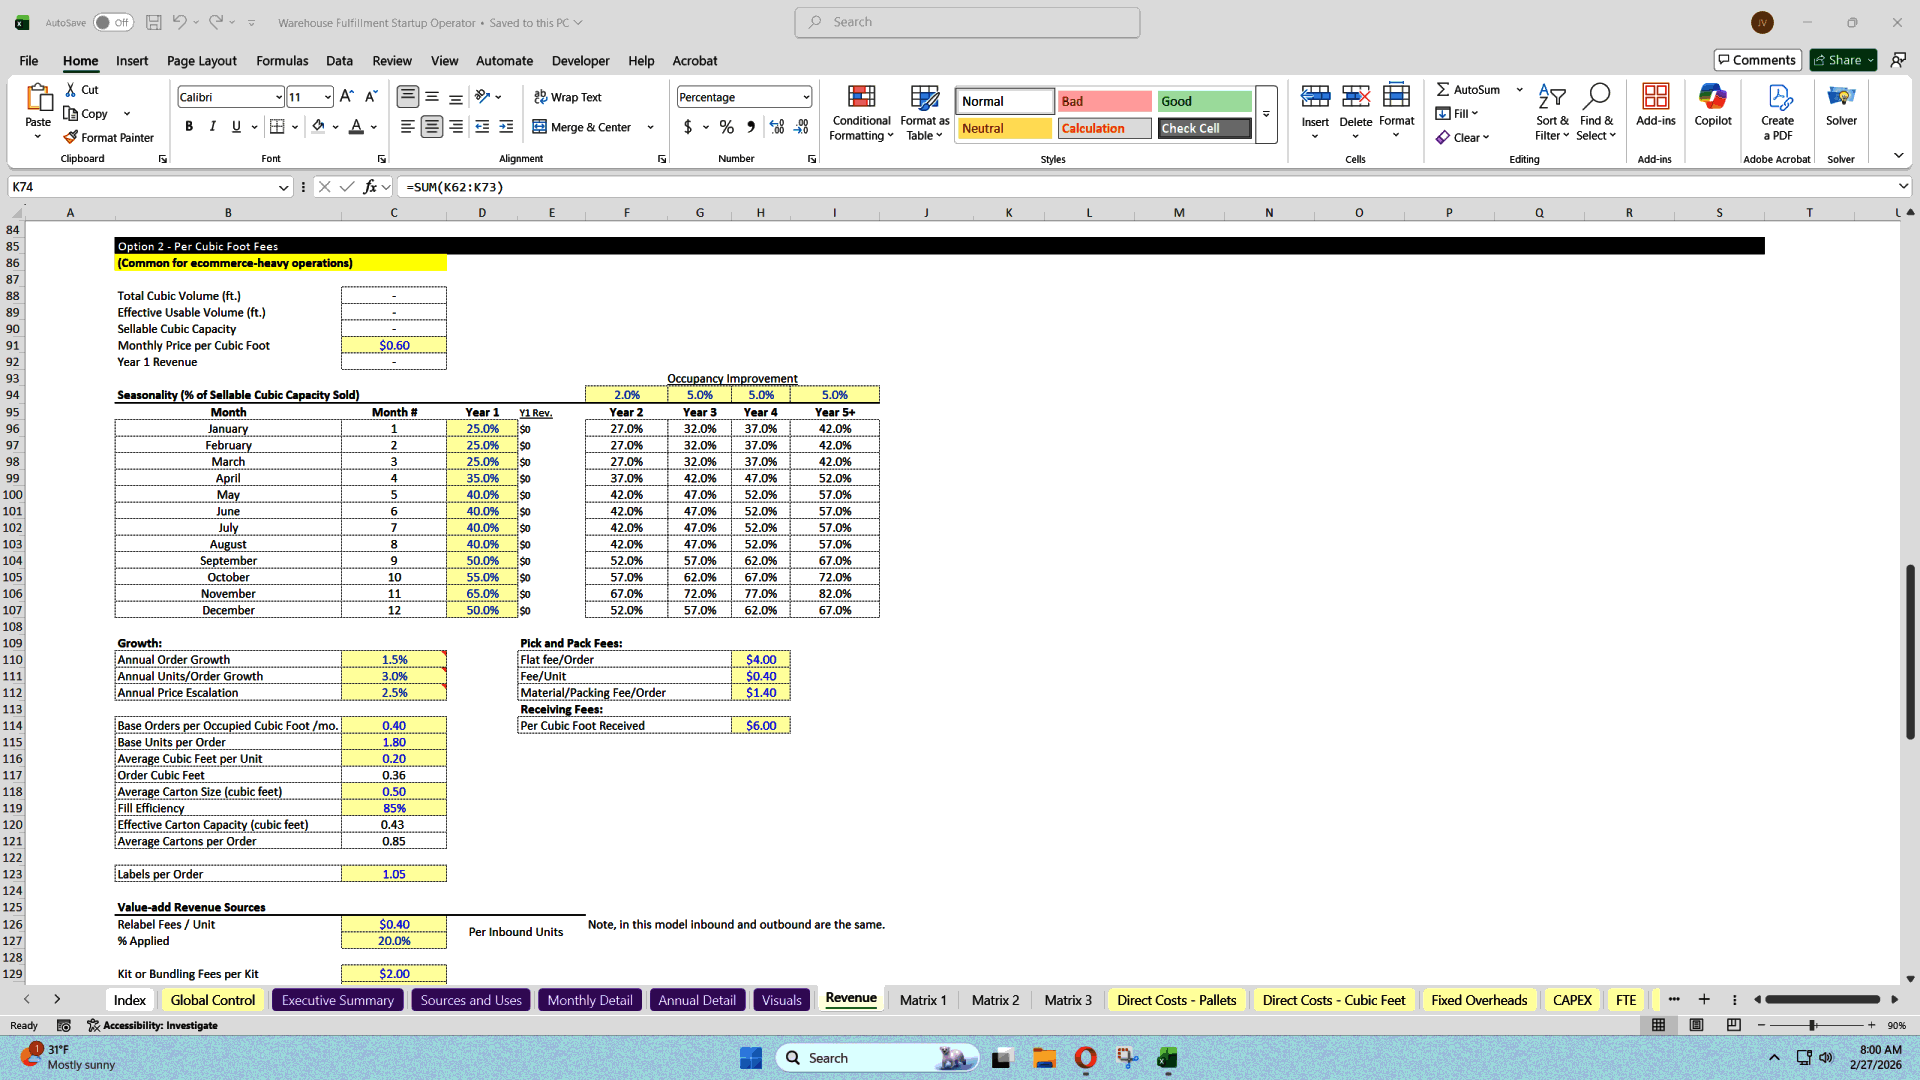Expand the Fill Color dropdown arrow

(334, 127)
